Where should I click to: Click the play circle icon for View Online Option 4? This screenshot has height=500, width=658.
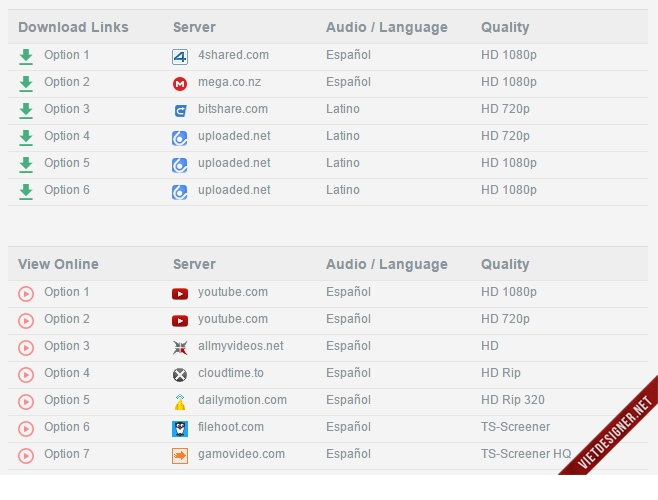coord(26,374)
